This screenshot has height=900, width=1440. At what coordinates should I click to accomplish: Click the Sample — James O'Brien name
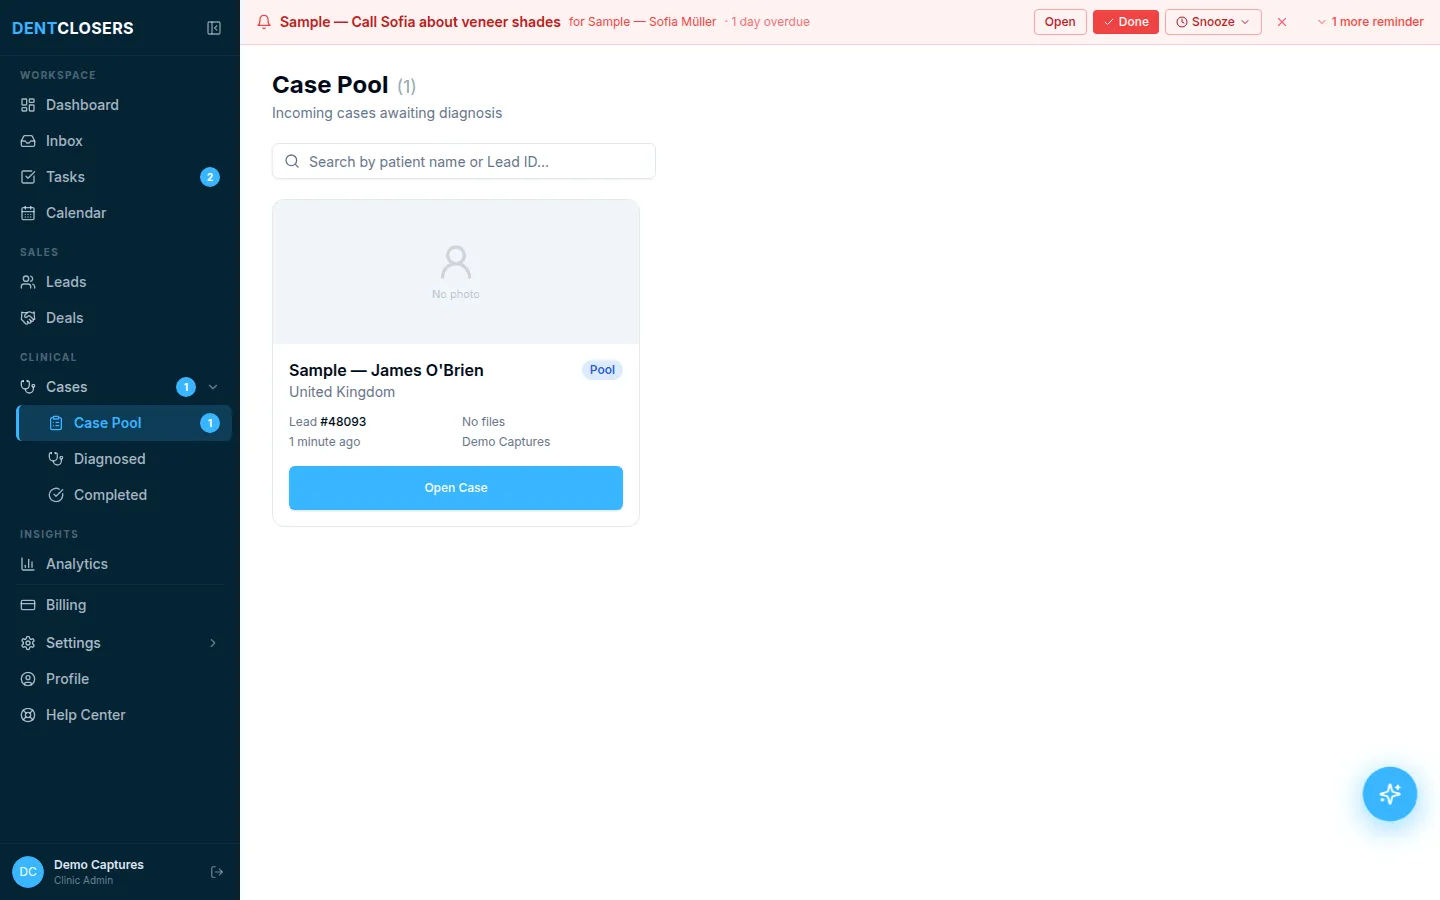[x=386, y=370]
